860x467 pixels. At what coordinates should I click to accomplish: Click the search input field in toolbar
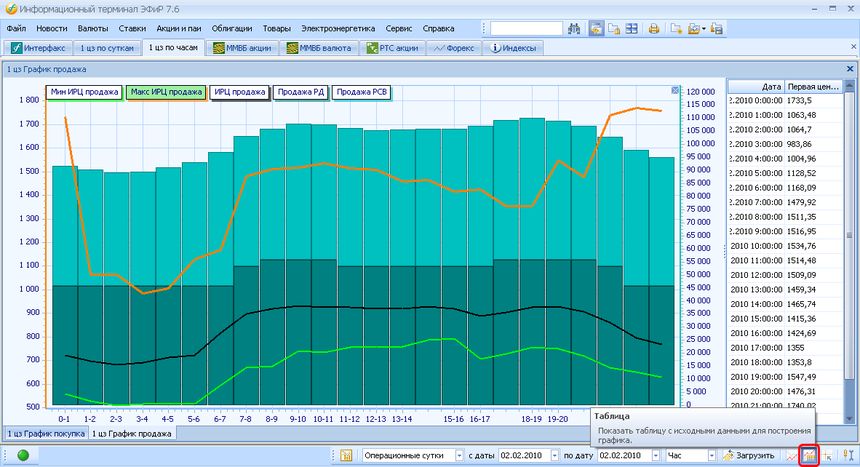pyautogui.click(x=525, y=28)
